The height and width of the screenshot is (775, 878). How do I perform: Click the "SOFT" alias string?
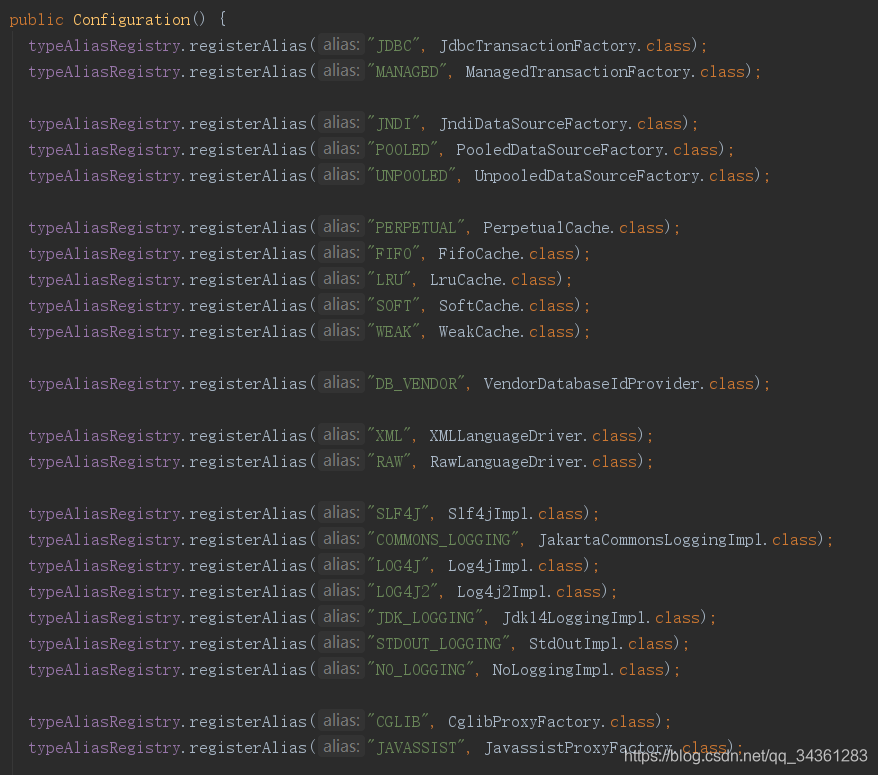pos(394,306)
